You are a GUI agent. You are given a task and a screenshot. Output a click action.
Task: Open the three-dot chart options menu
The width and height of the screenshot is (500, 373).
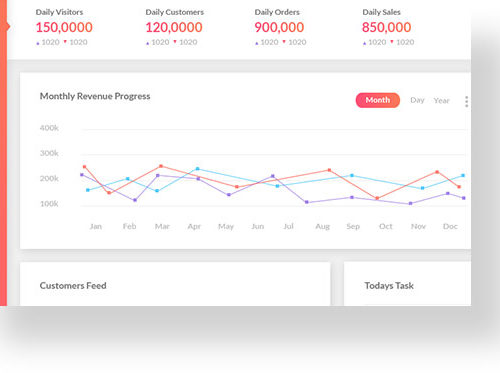[467, 101]
